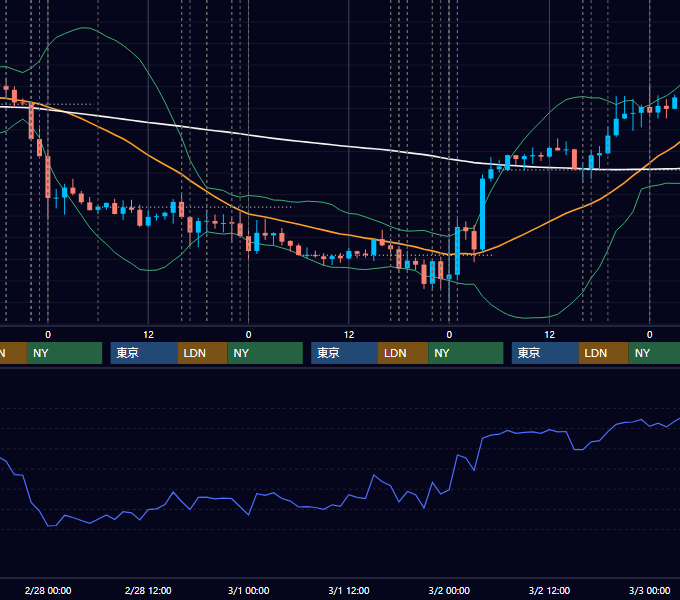
Task: Click the 2/28 00:00 date label
Action: pyautogui.click(x=48, y=590)
